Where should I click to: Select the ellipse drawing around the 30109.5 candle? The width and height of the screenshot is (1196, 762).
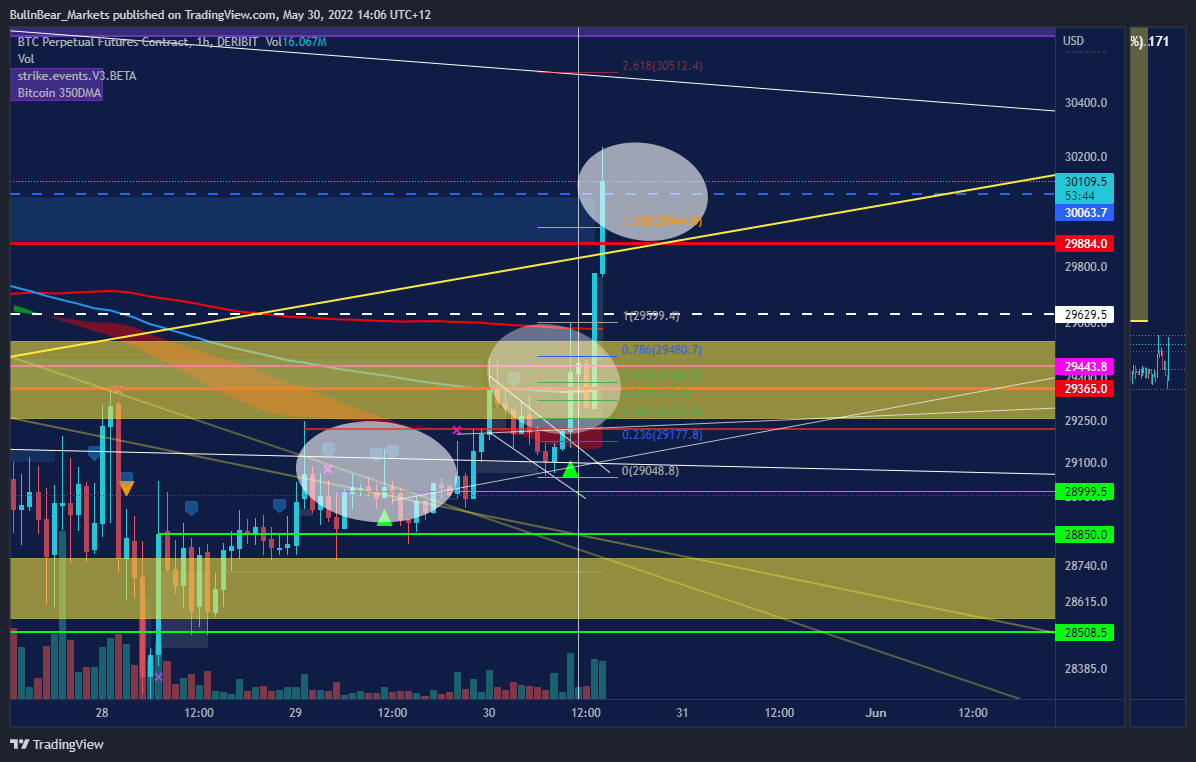[642, 191]
